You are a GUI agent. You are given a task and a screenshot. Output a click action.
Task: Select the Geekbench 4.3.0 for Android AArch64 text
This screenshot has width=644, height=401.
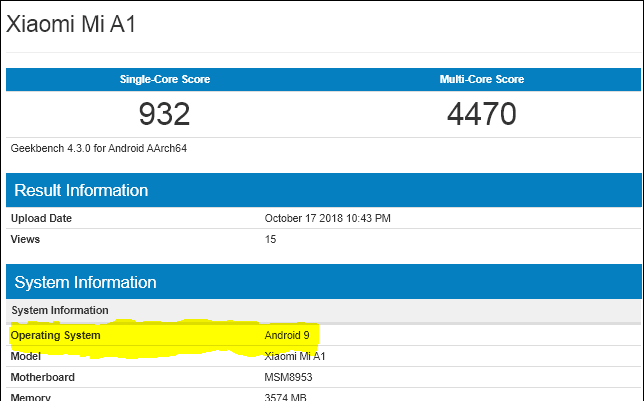99,148
